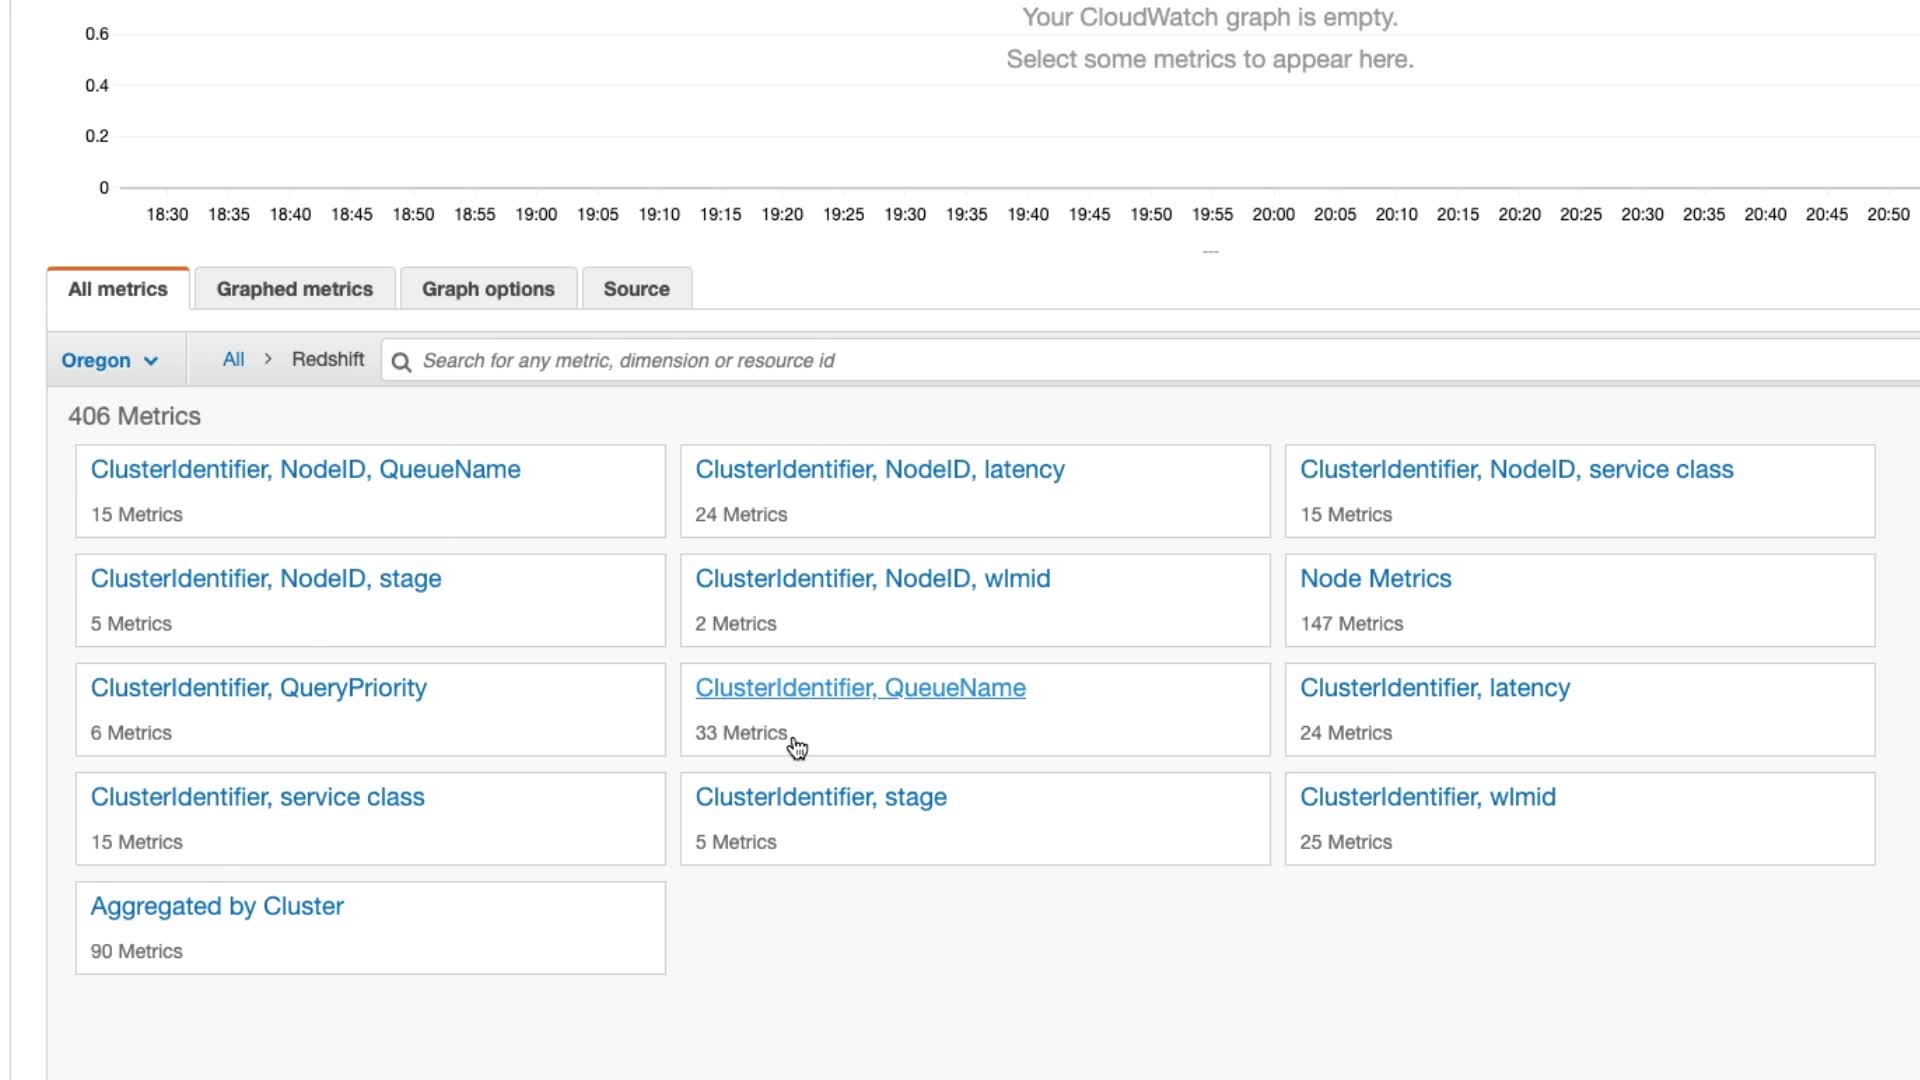Image resolution: width=1920 pixels, height=1080 pixels.
Task: Open ClusterIdentifier, NodeID, latency metrics
Action: [879, 470]
